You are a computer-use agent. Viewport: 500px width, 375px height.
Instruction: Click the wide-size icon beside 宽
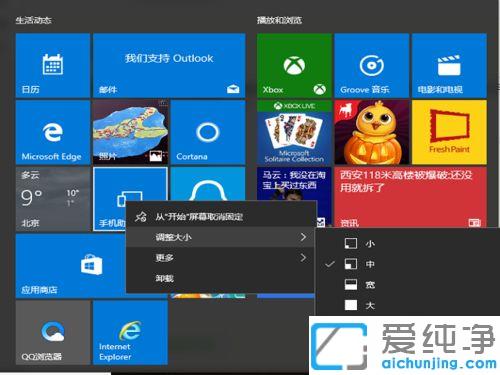tap(351, 285)
